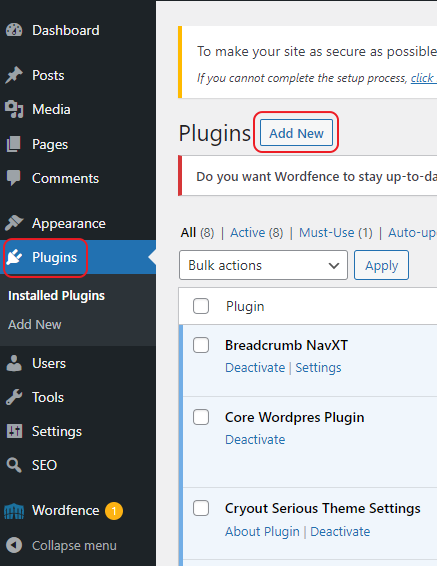437x566 pixels.
Task: Toggle the select-all Plugin header checkbox
Action: (201, 306)
